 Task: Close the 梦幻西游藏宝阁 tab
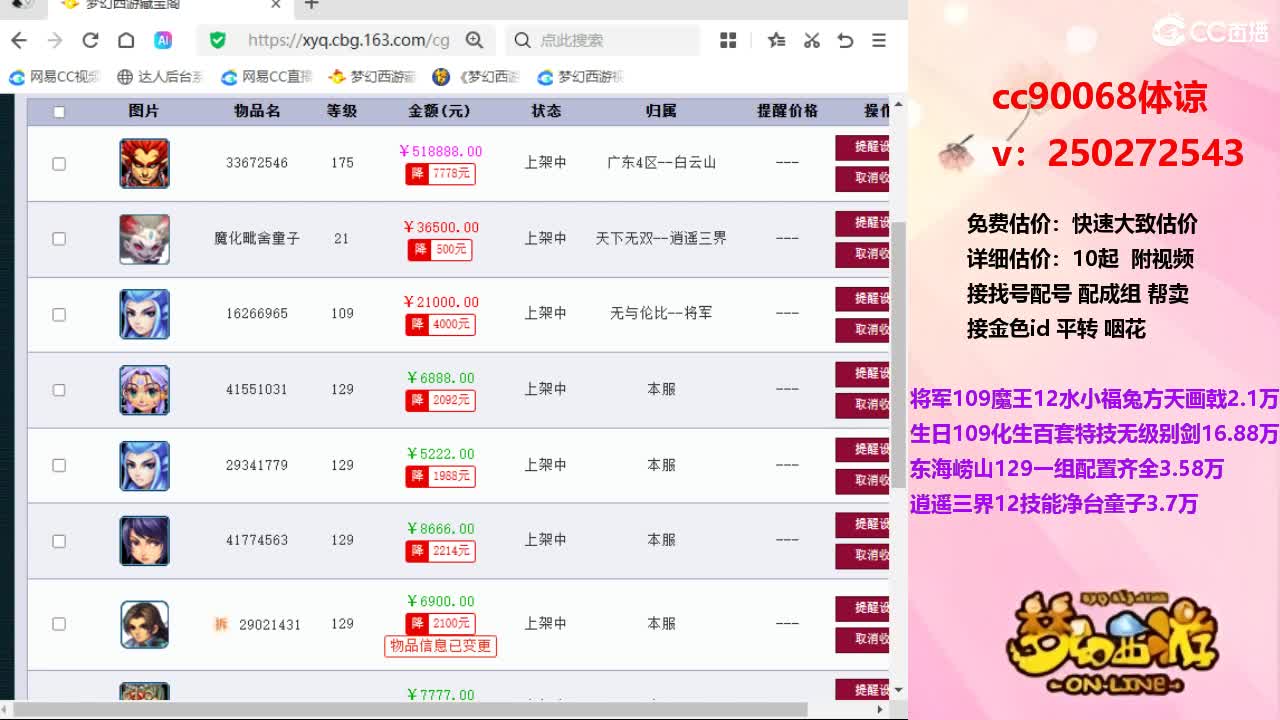pos(276,5)
